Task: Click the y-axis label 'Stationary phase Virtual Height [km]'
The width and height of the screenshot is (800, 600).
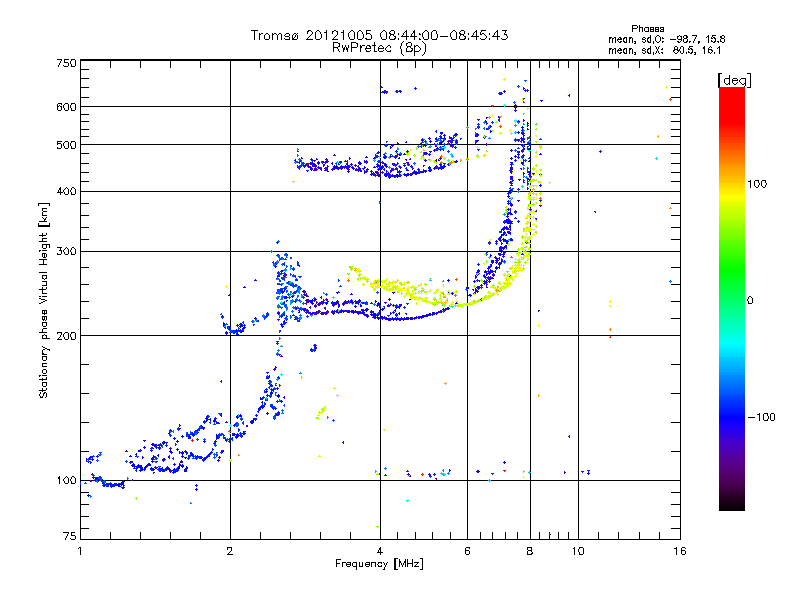Action: coord(43,300)
